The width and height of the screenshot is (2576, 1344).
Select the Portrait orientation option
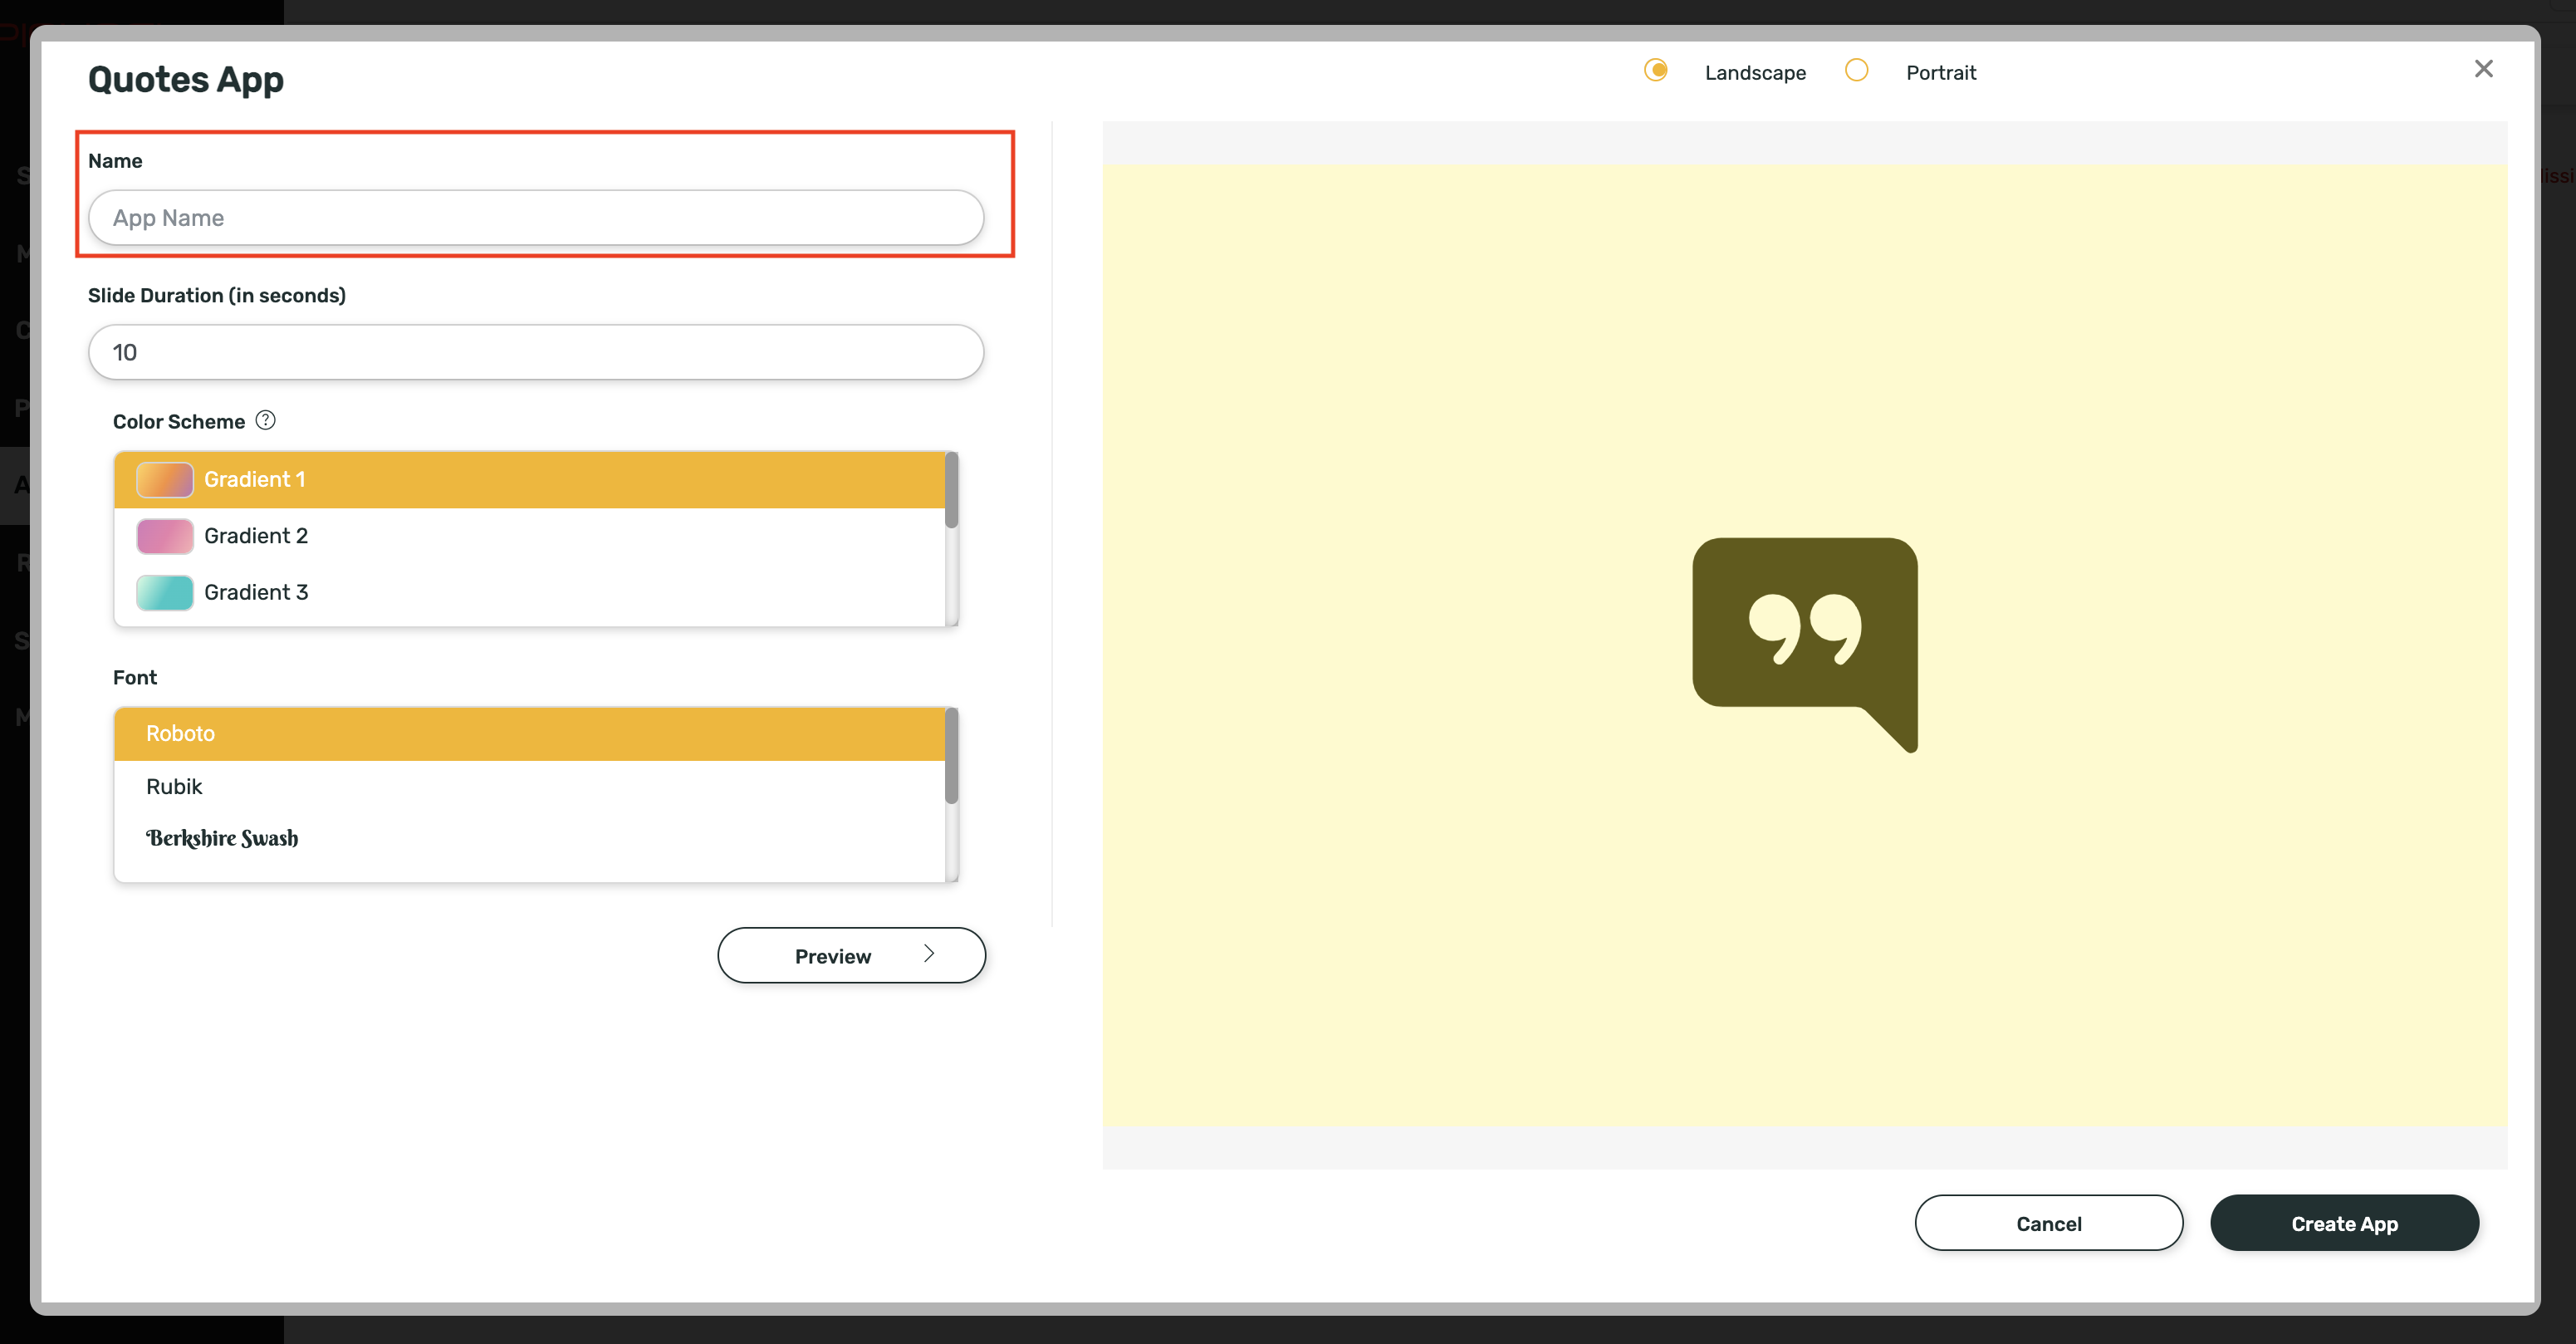1857,71
